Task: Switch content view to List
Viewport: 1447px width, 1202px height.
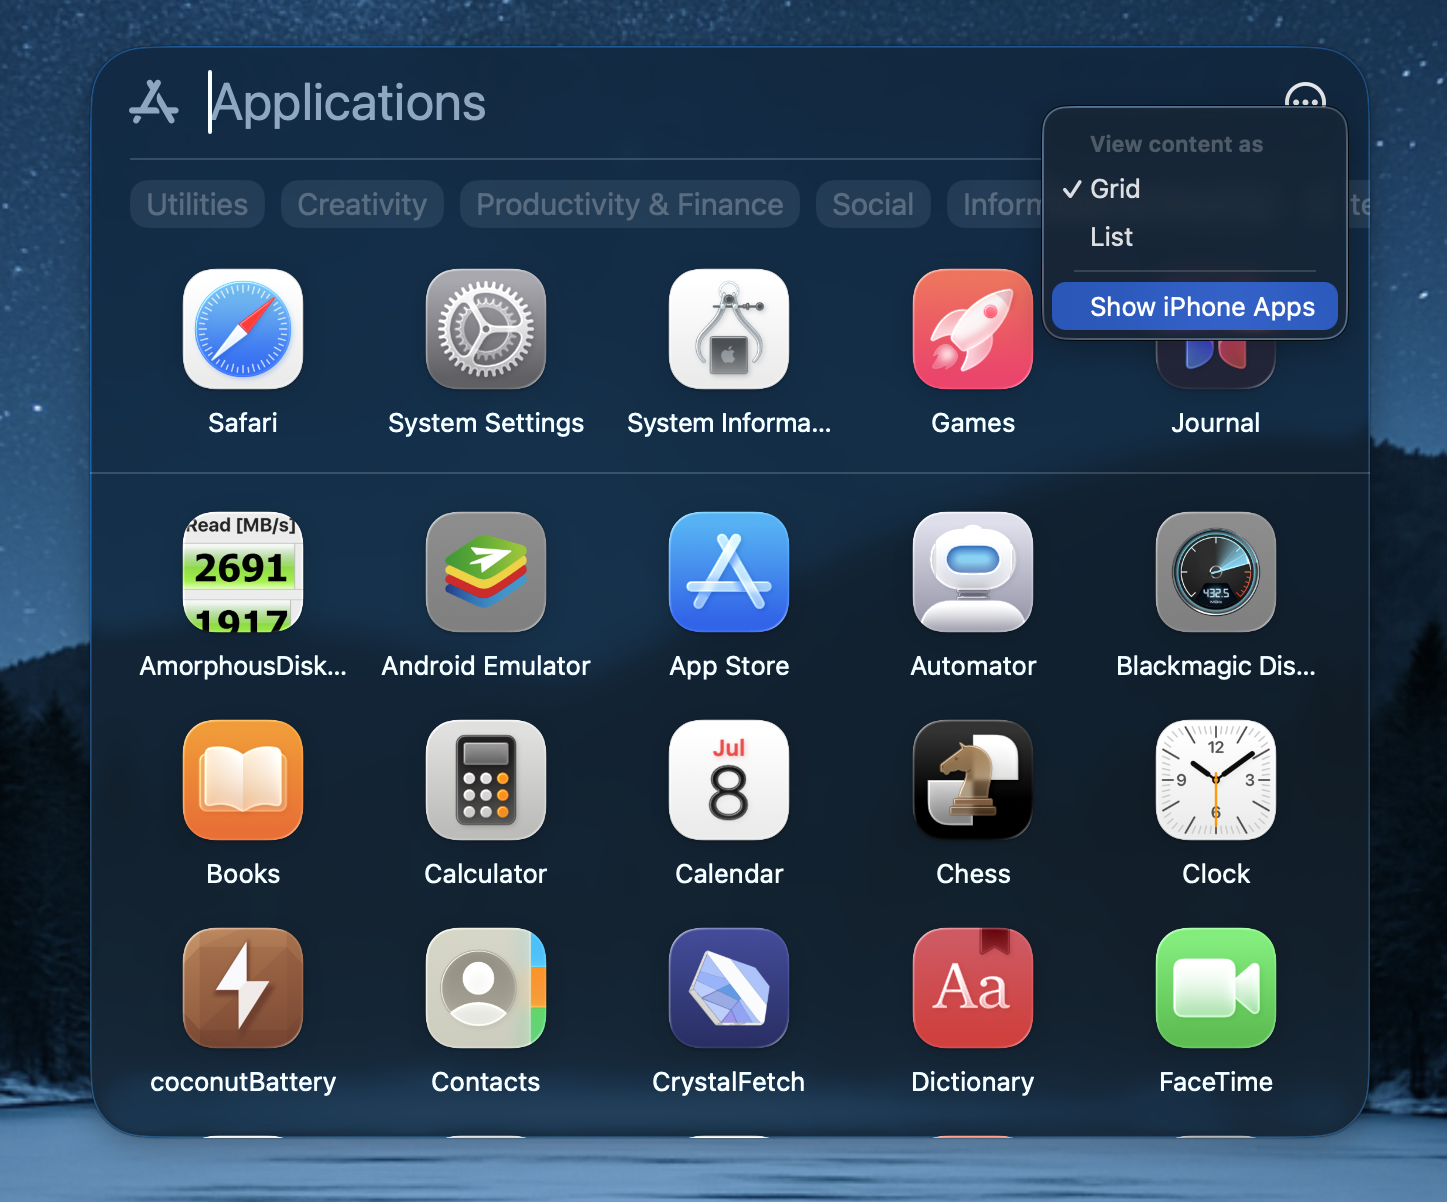Action: [1111, 237]
